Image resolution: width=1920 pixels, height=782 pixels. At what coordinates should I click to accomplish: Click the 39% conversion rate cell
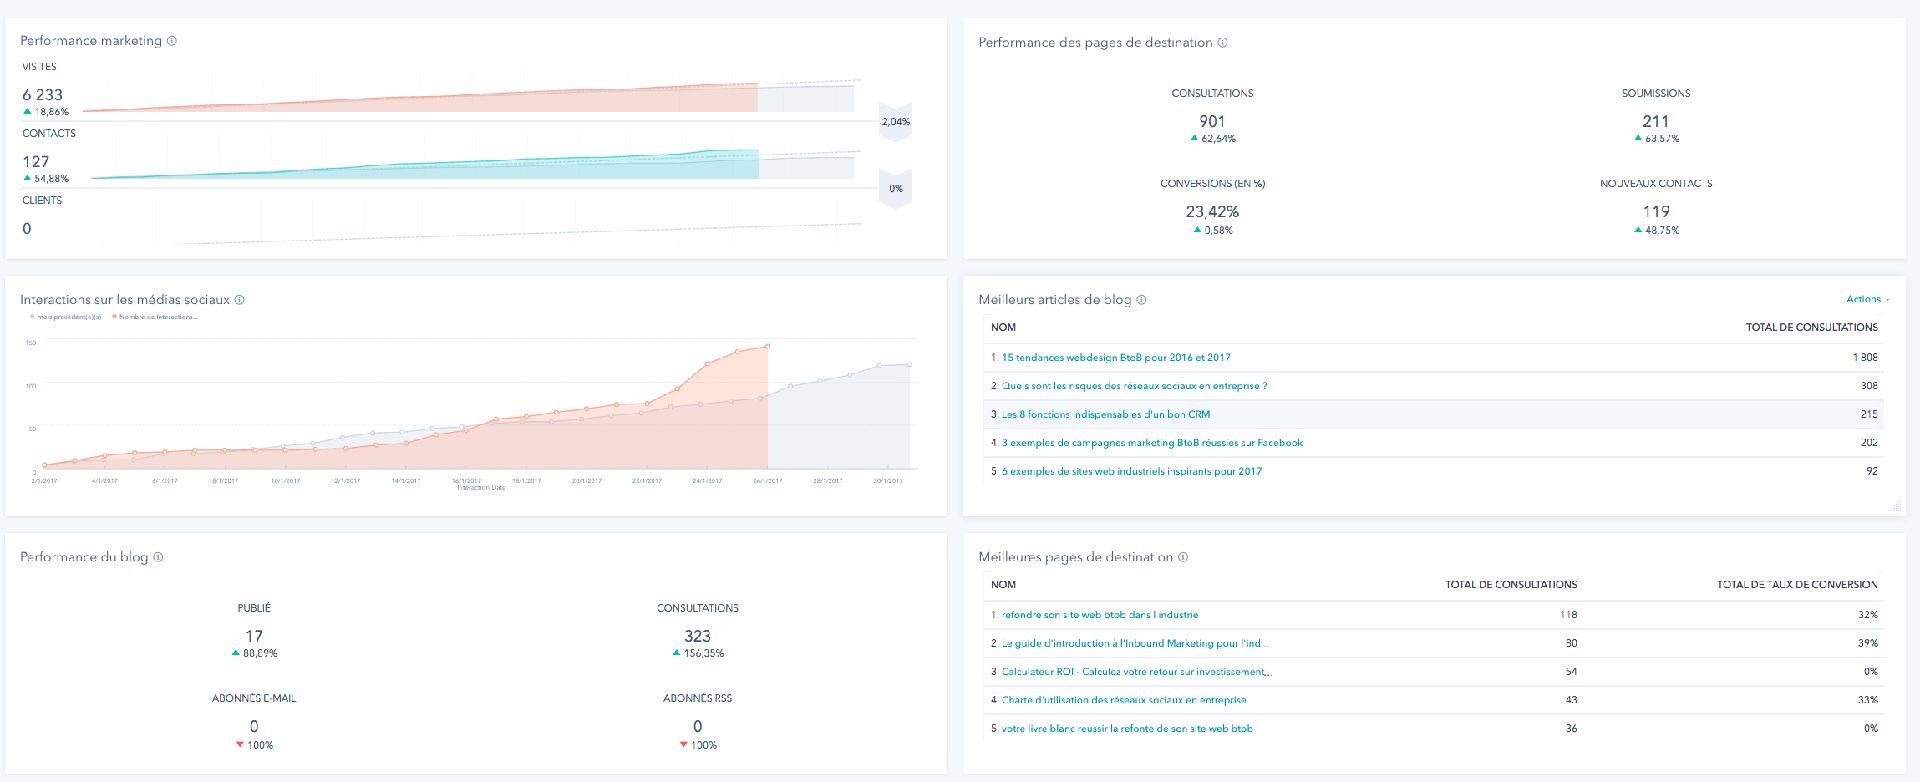[1868, 643]
